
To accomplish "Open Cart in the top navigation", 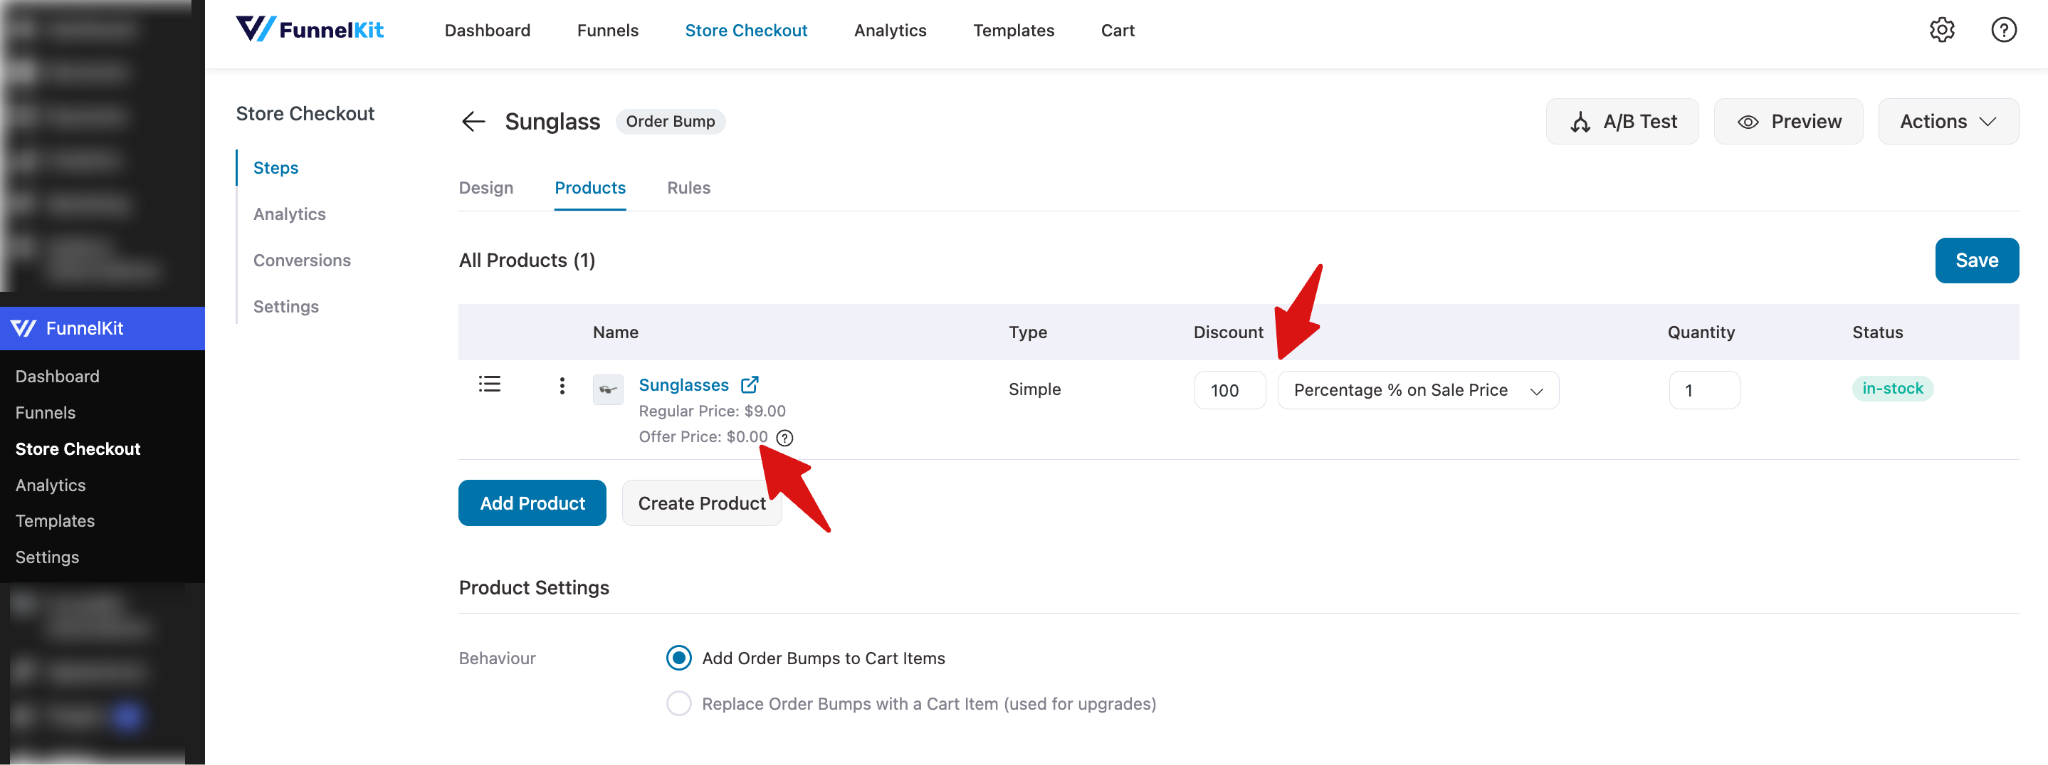I will pyautogui.click(x=1118, y=31).
